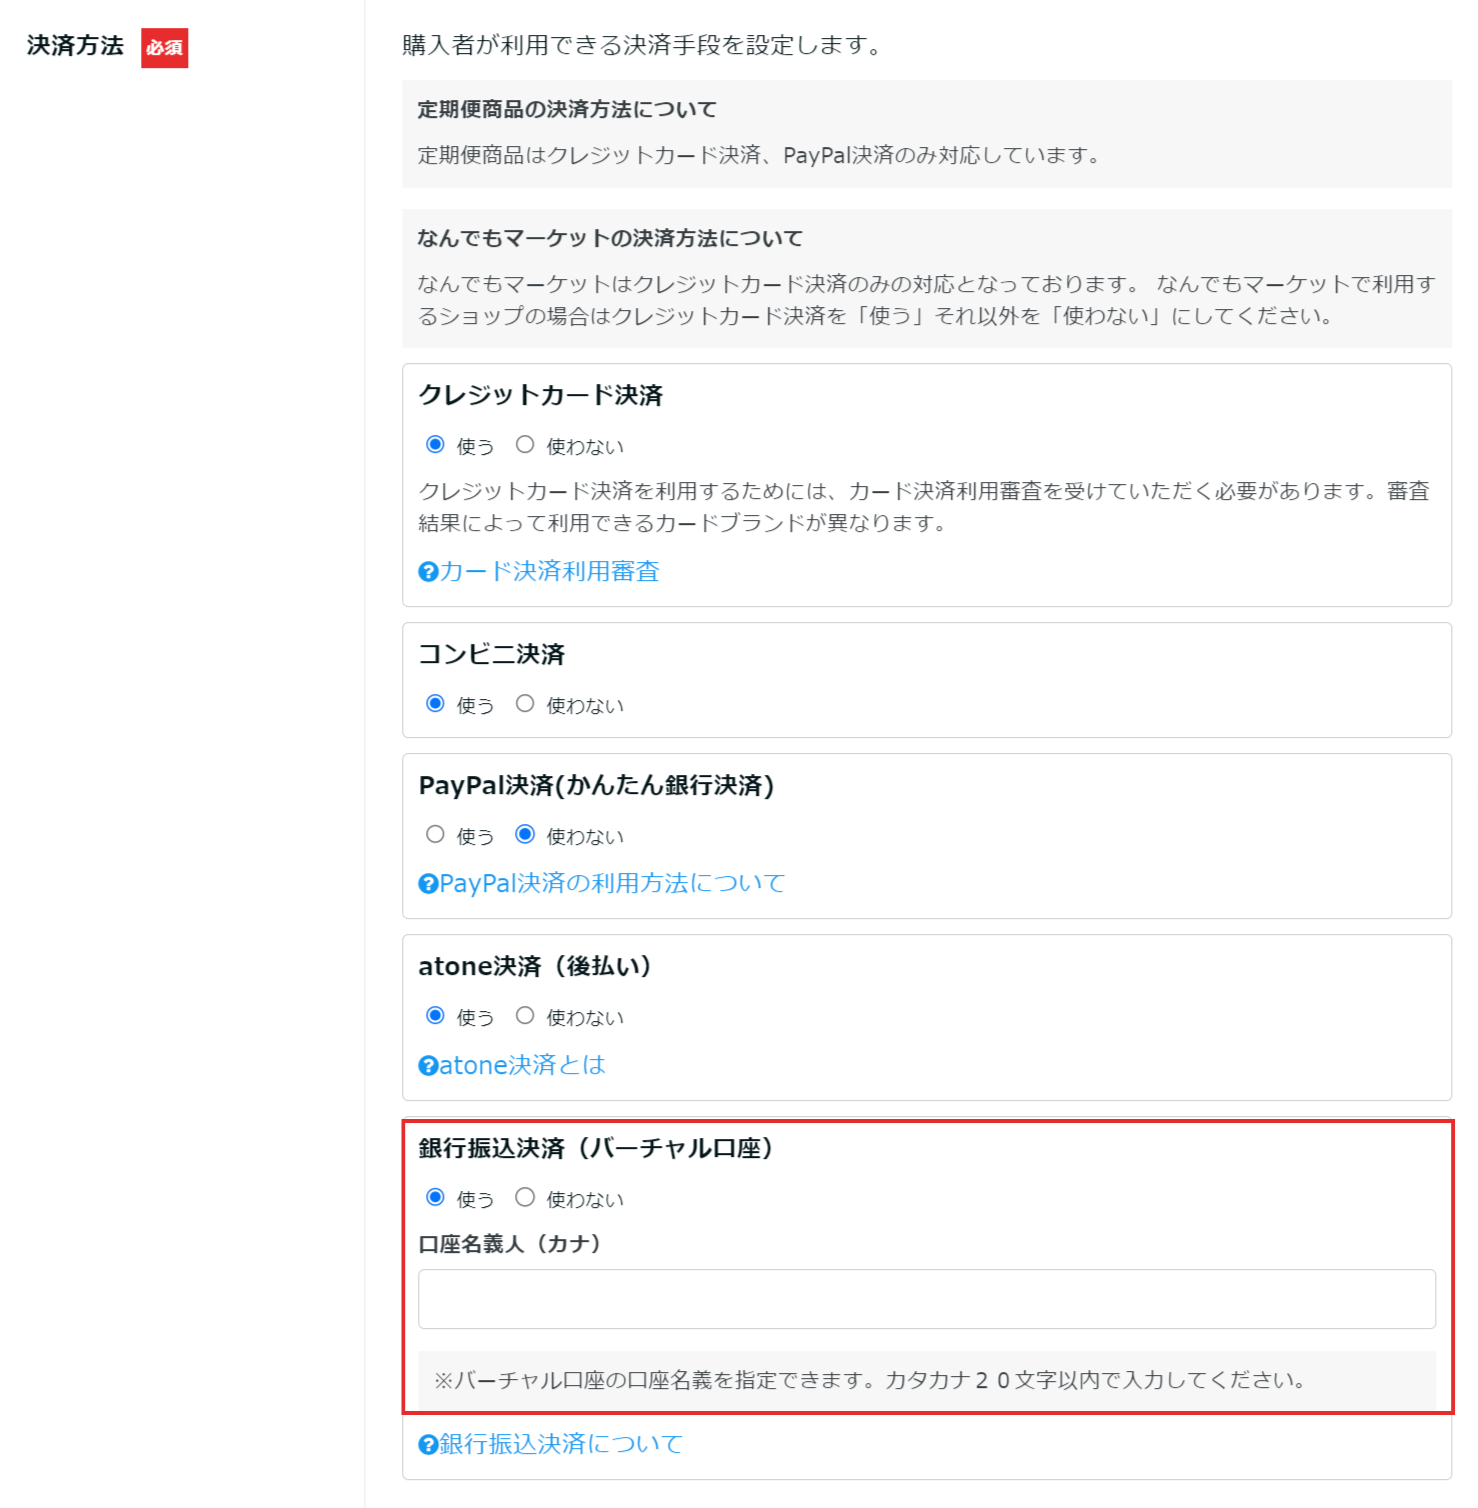
Task: Disable コンビニ決済 with the 使わない radio
Action: click(x=525, y=704)
